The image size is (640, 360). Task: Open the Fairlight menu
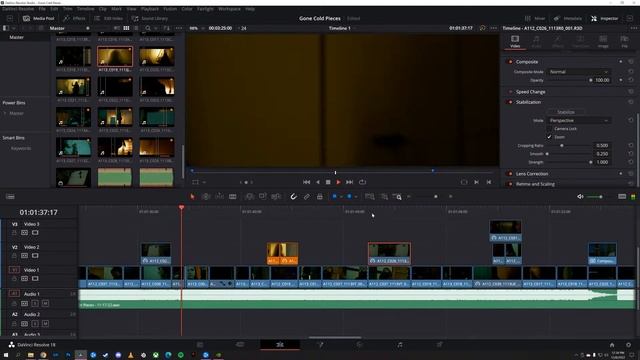[205, 9]
